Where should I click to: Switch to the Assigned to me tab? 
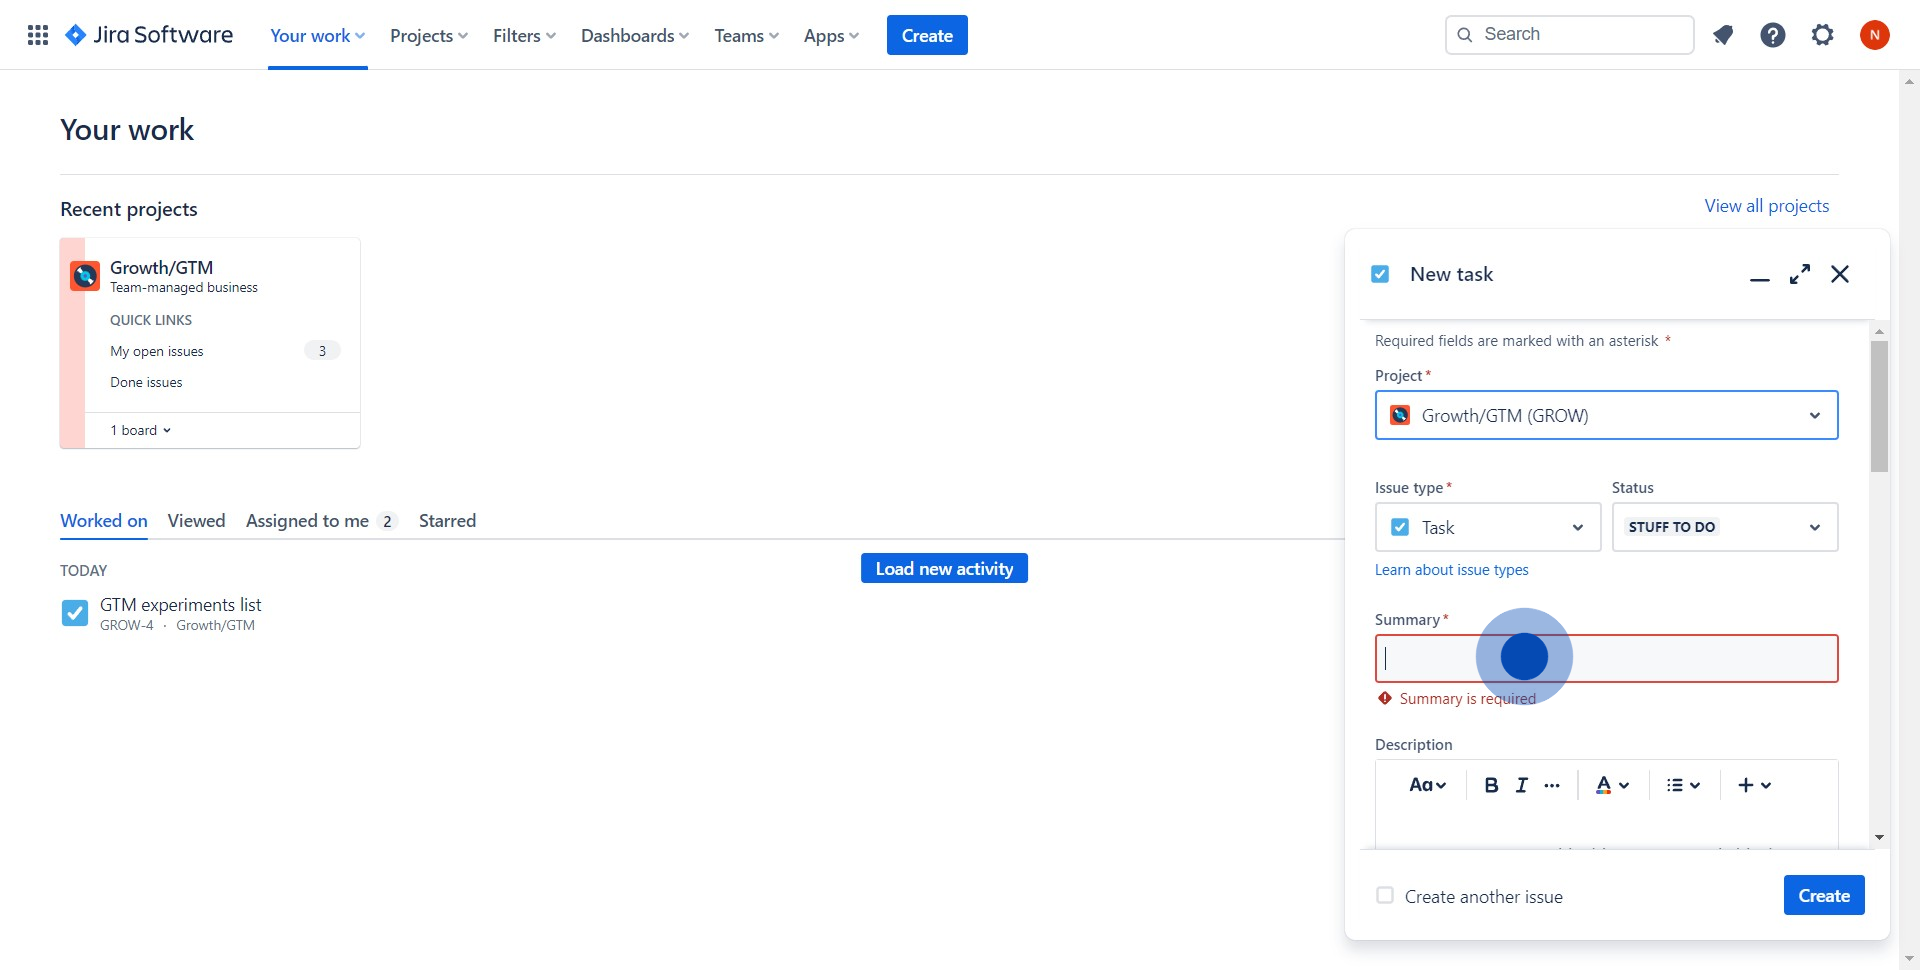[308, 521]
